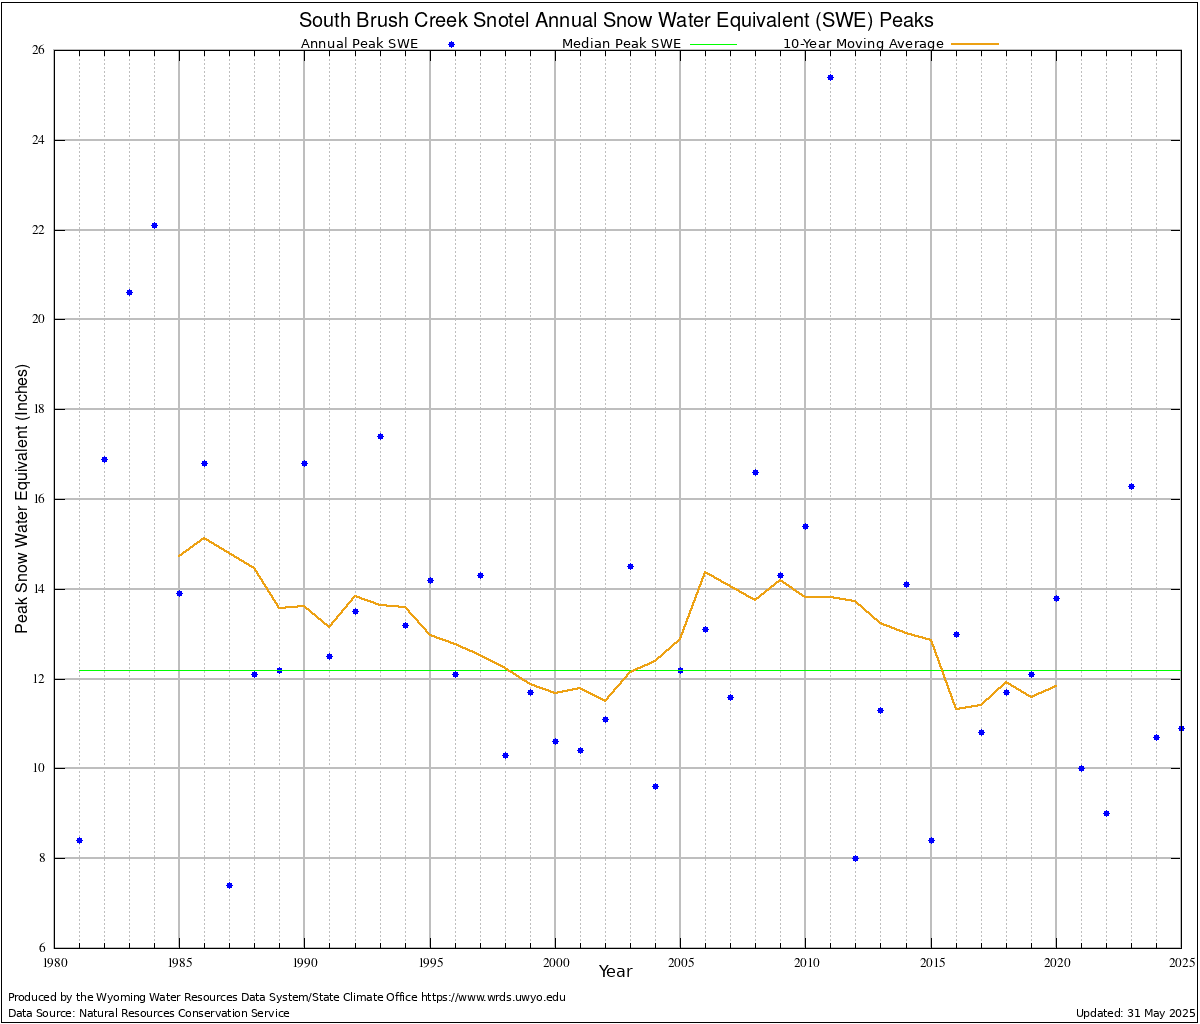The width and height of the screenshot is (1200, 1024).
Task: Select the 'Annual Peak SWE' legend label
Action: [359, 44]
